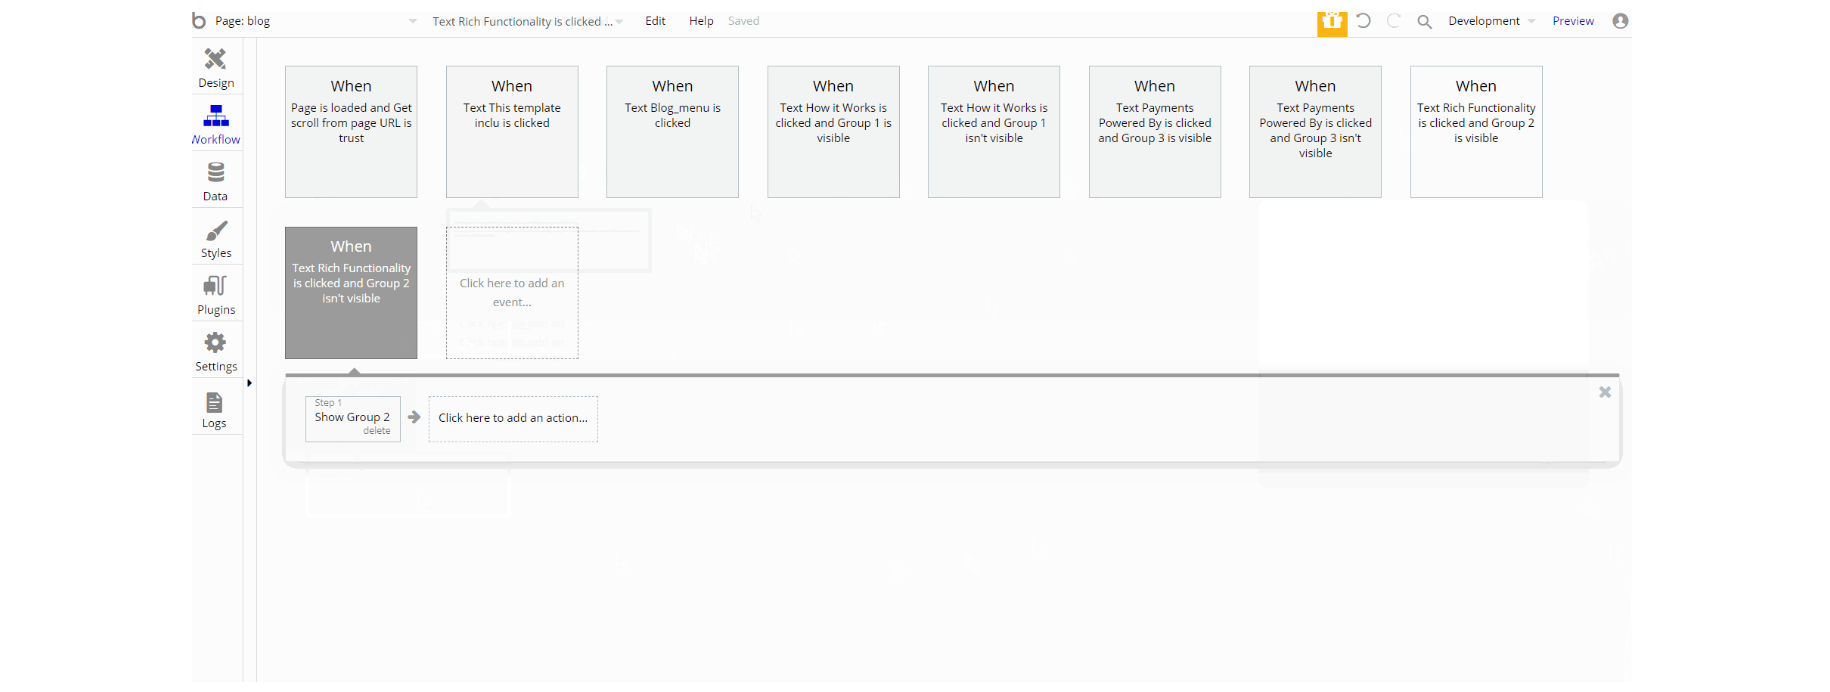Open the Data tab
This screenshot has width=1830, height=692.
[216, 182]
